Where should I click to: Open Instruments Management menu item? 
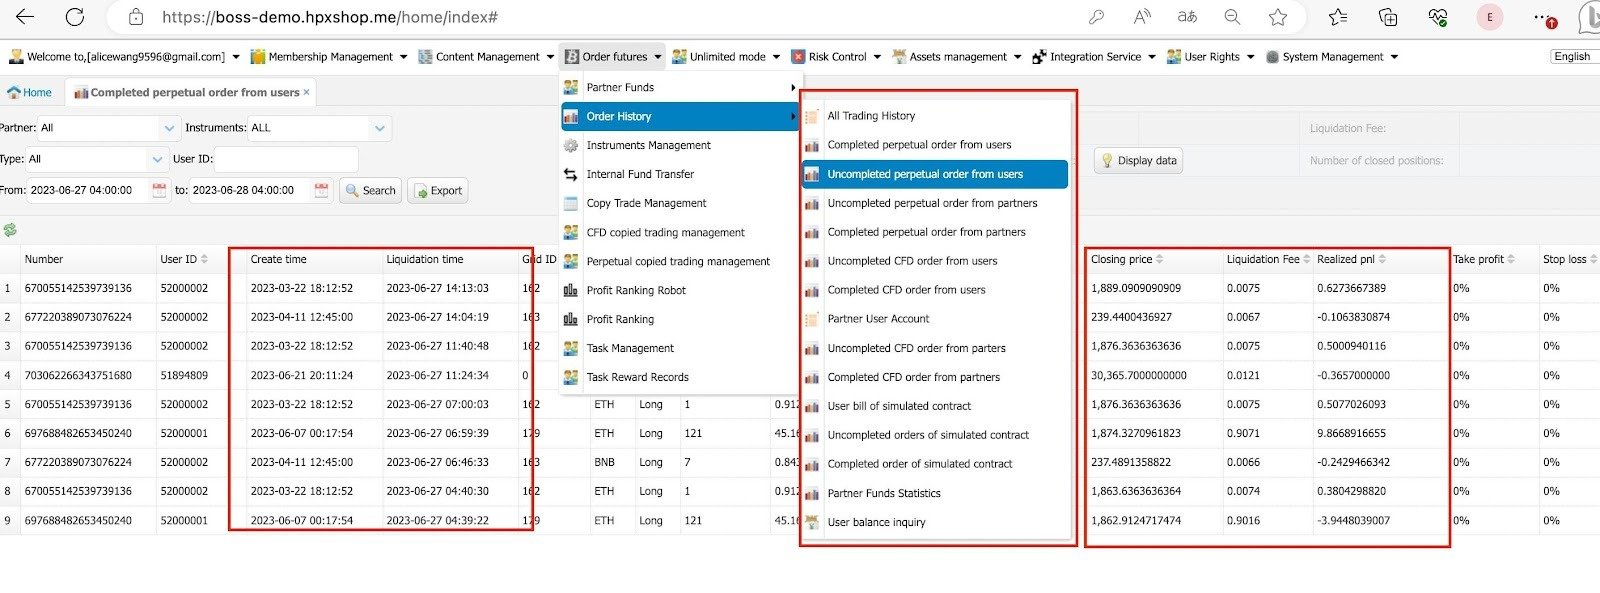point(648,145)
